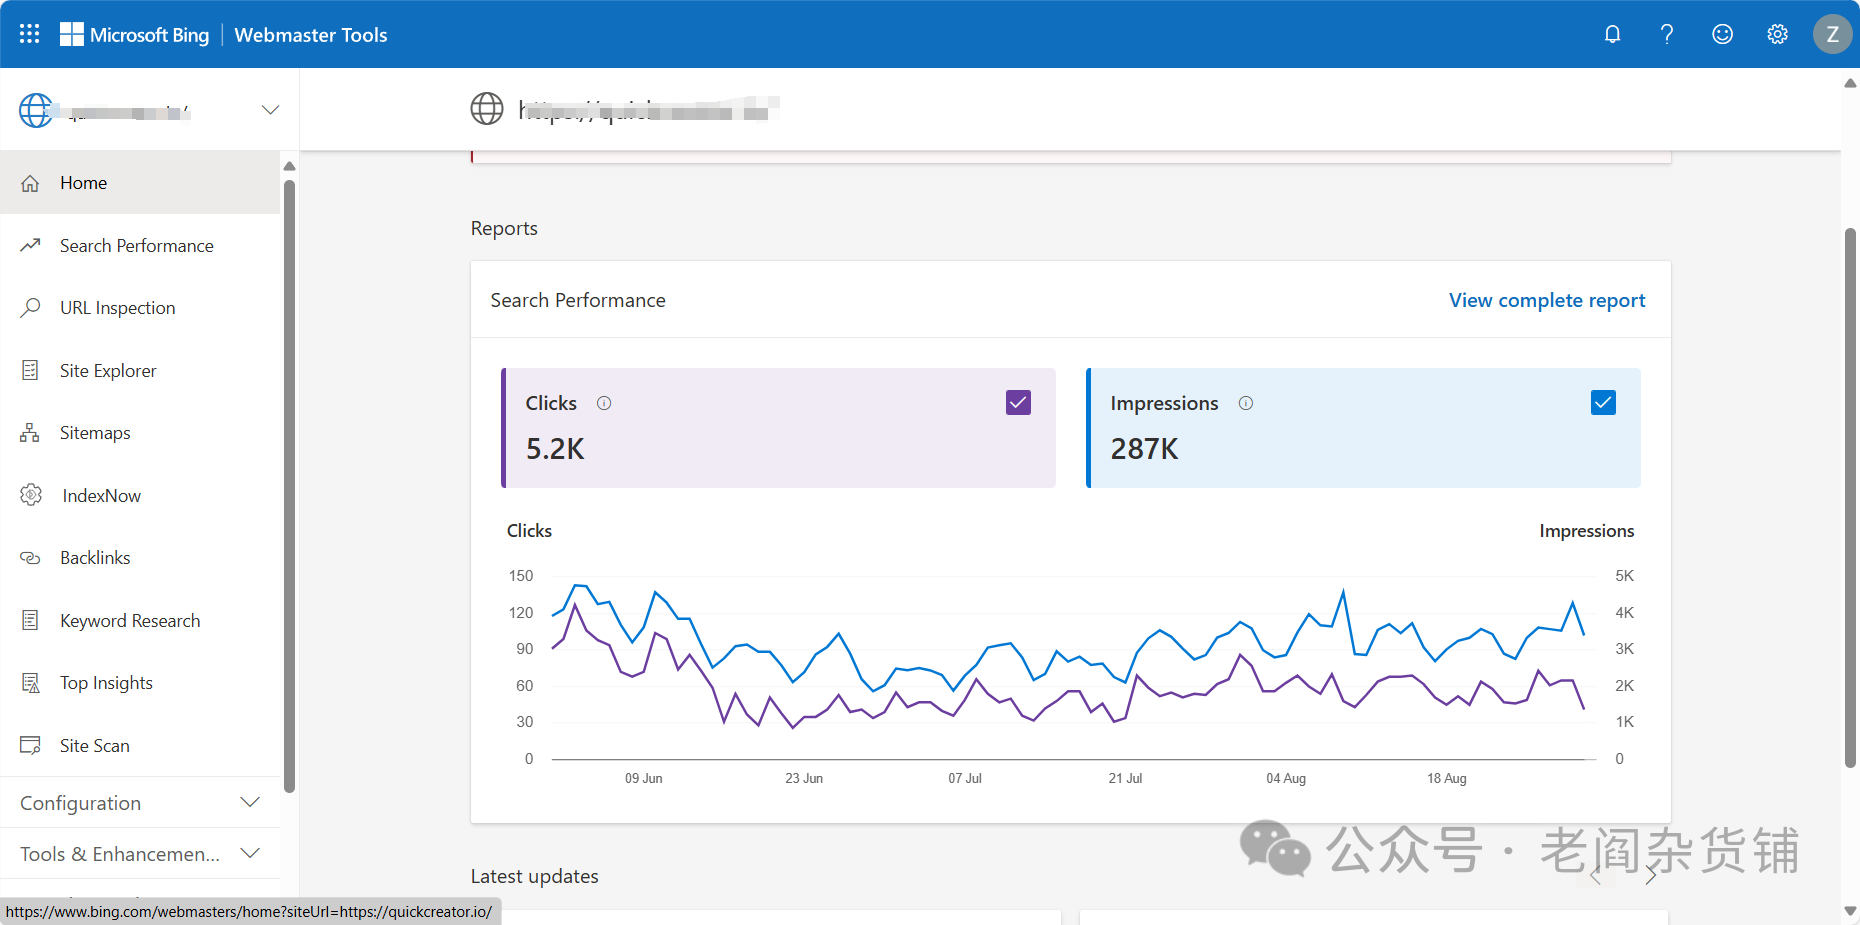Expand the Tools & Enhancements section

point(140,854)
